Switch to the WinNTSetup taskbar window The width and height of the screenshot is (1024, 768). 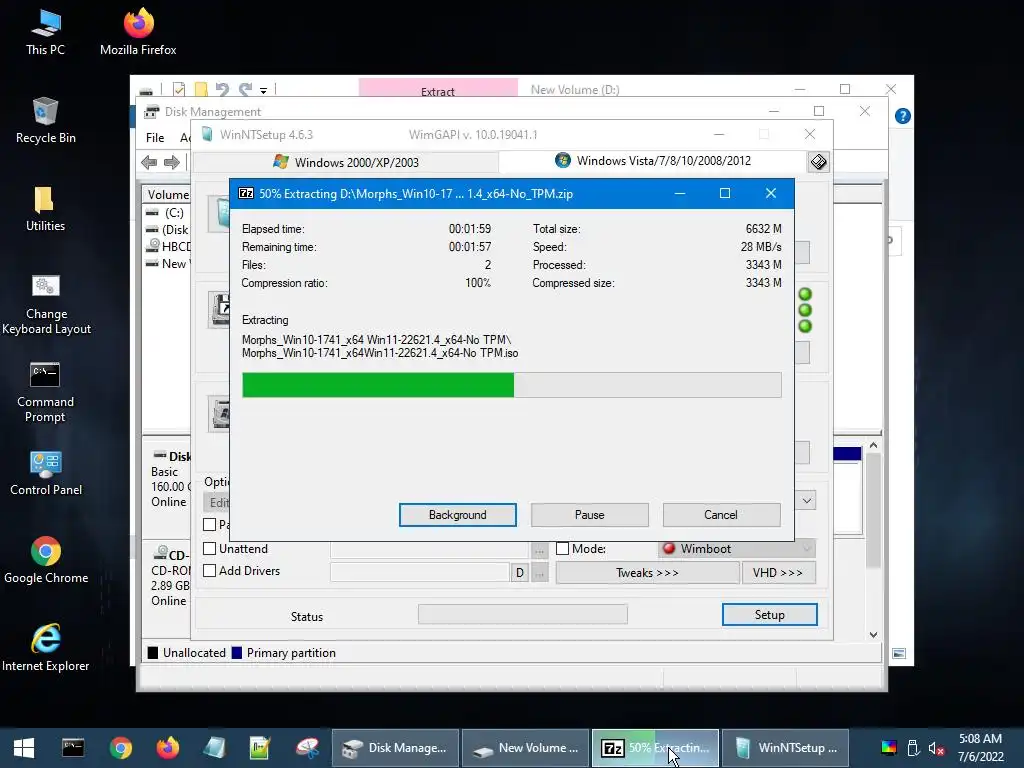[x=786, y=748]
